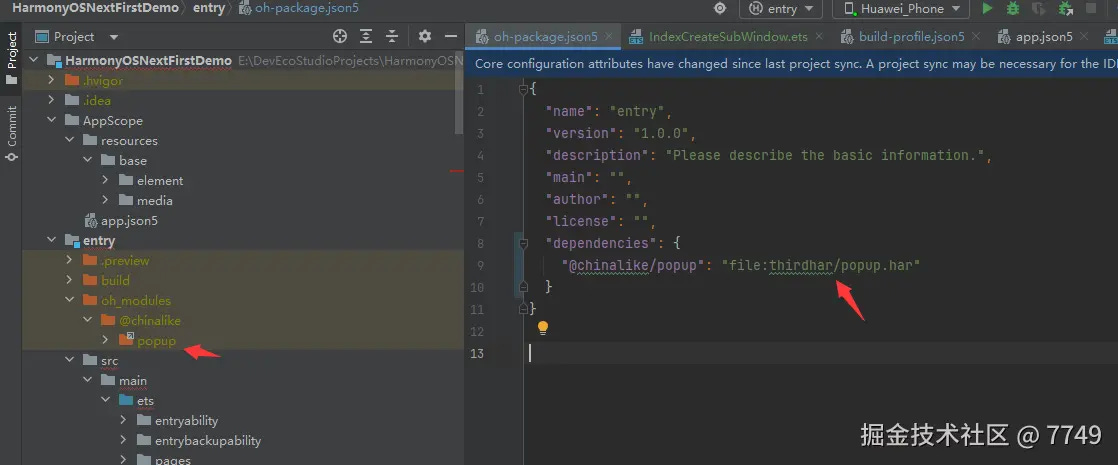Open the Huawei_Phone device dropdown
Screen dimensions: 1118x465
[901, 9]
